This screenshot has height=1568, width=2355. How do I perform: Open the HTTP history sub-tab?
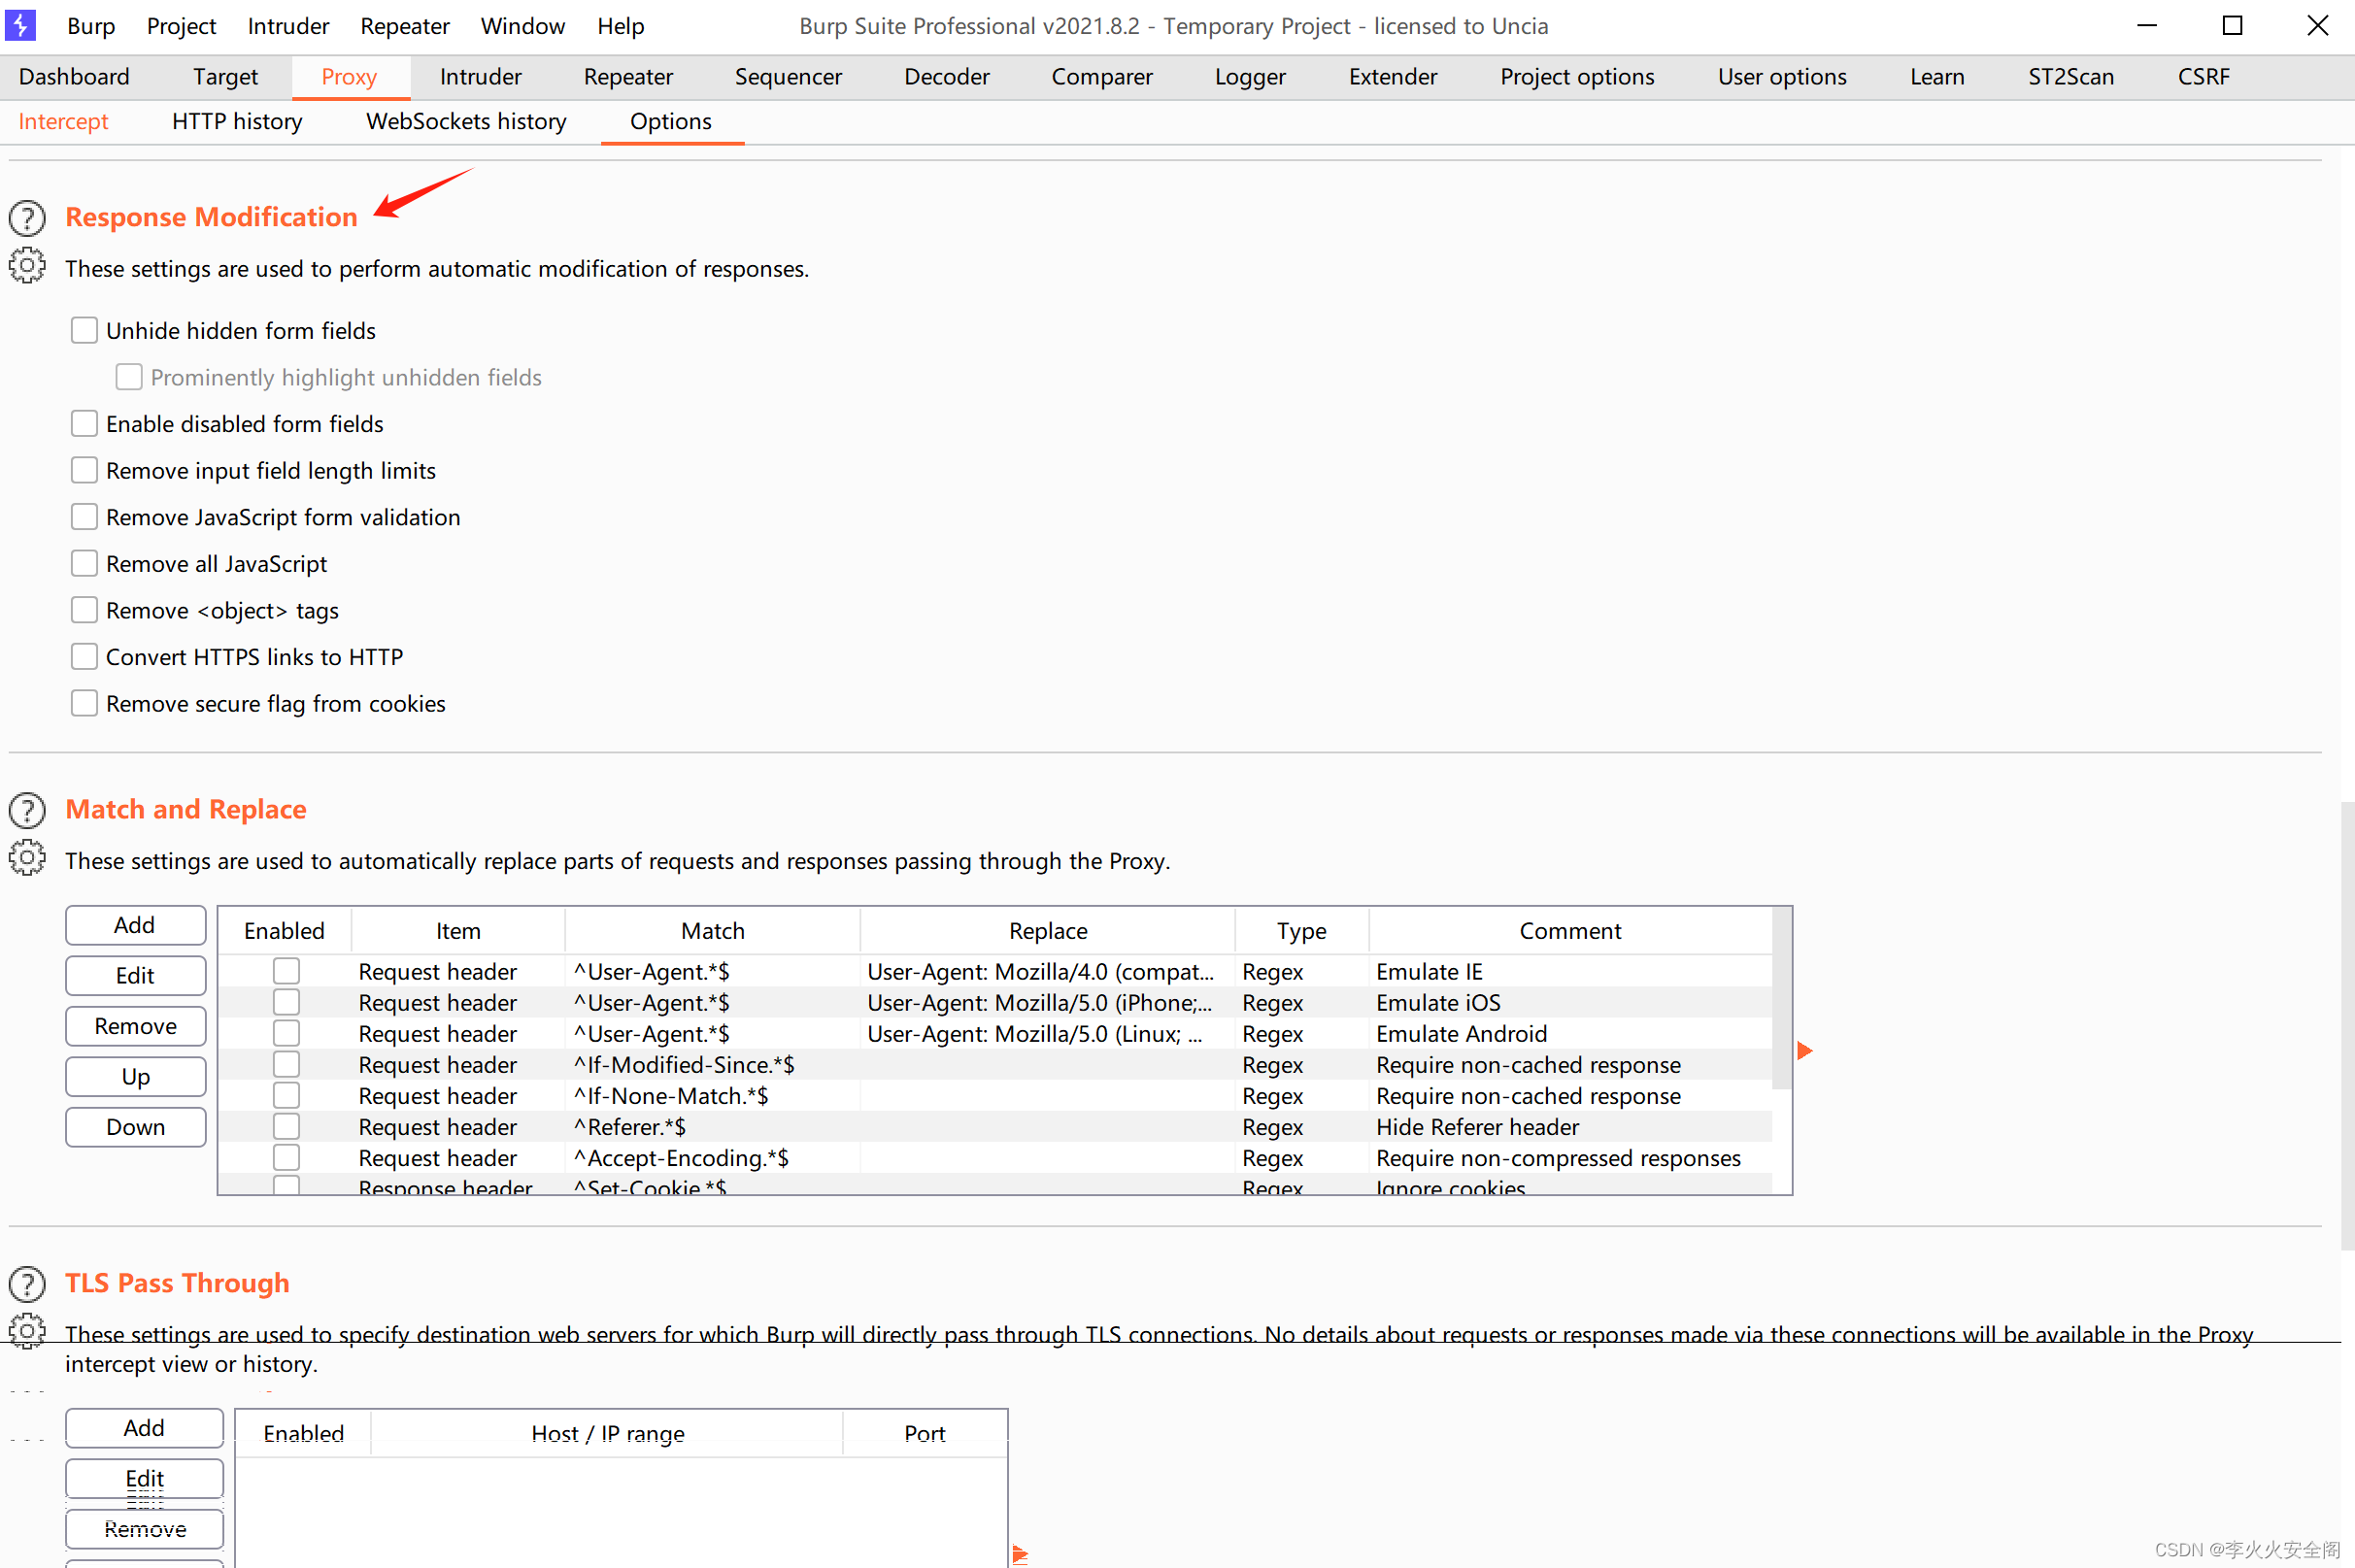pyautogui.click(x=237, y=121)
